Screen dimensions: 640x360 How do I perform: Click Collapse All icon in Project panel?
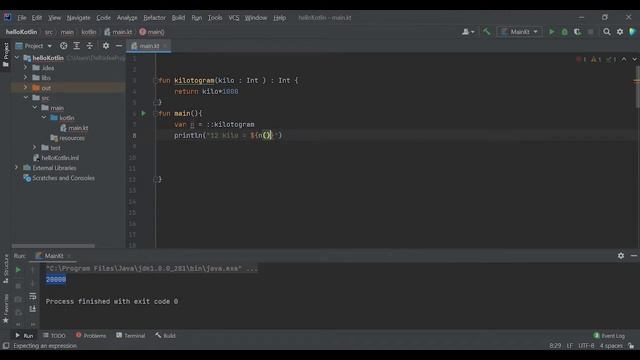point(89,46)
